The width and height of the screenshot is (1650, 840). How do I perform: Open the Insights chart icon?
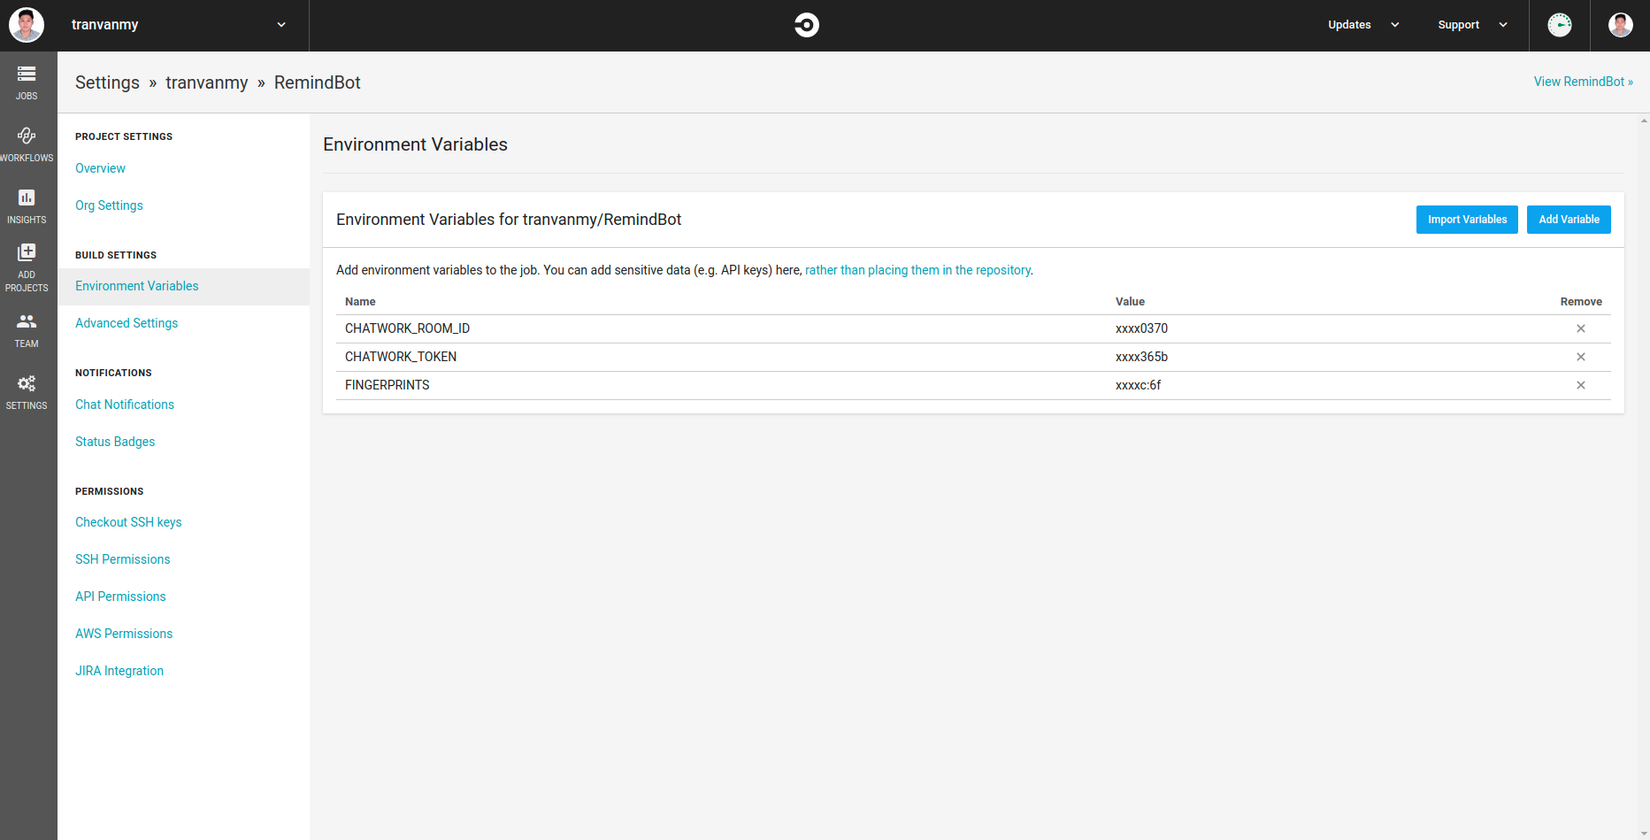pyautogui.click(x=27, y=198)
